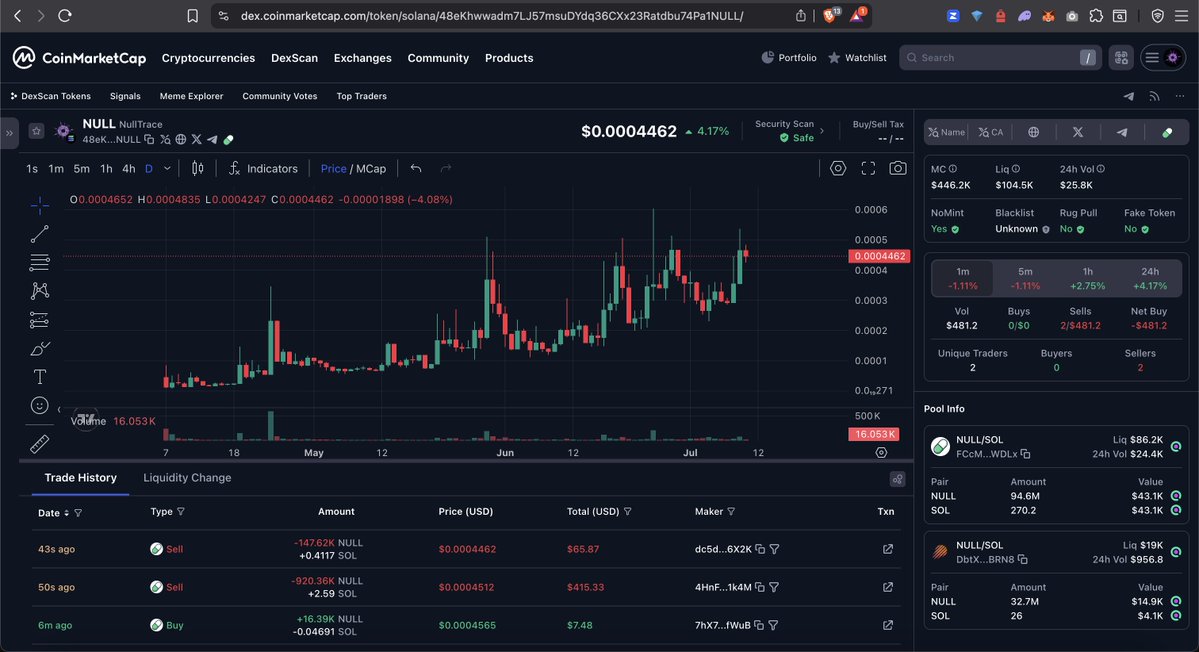Undo the last chart action

click(x=416, y=168)
